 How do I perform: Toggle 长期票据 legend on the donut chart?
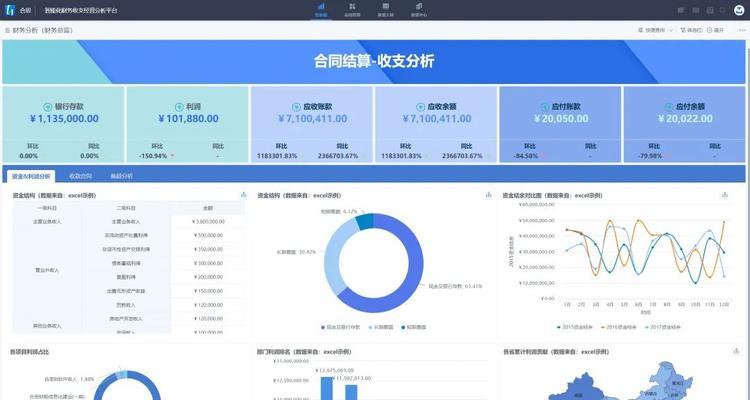click(381, 327)
